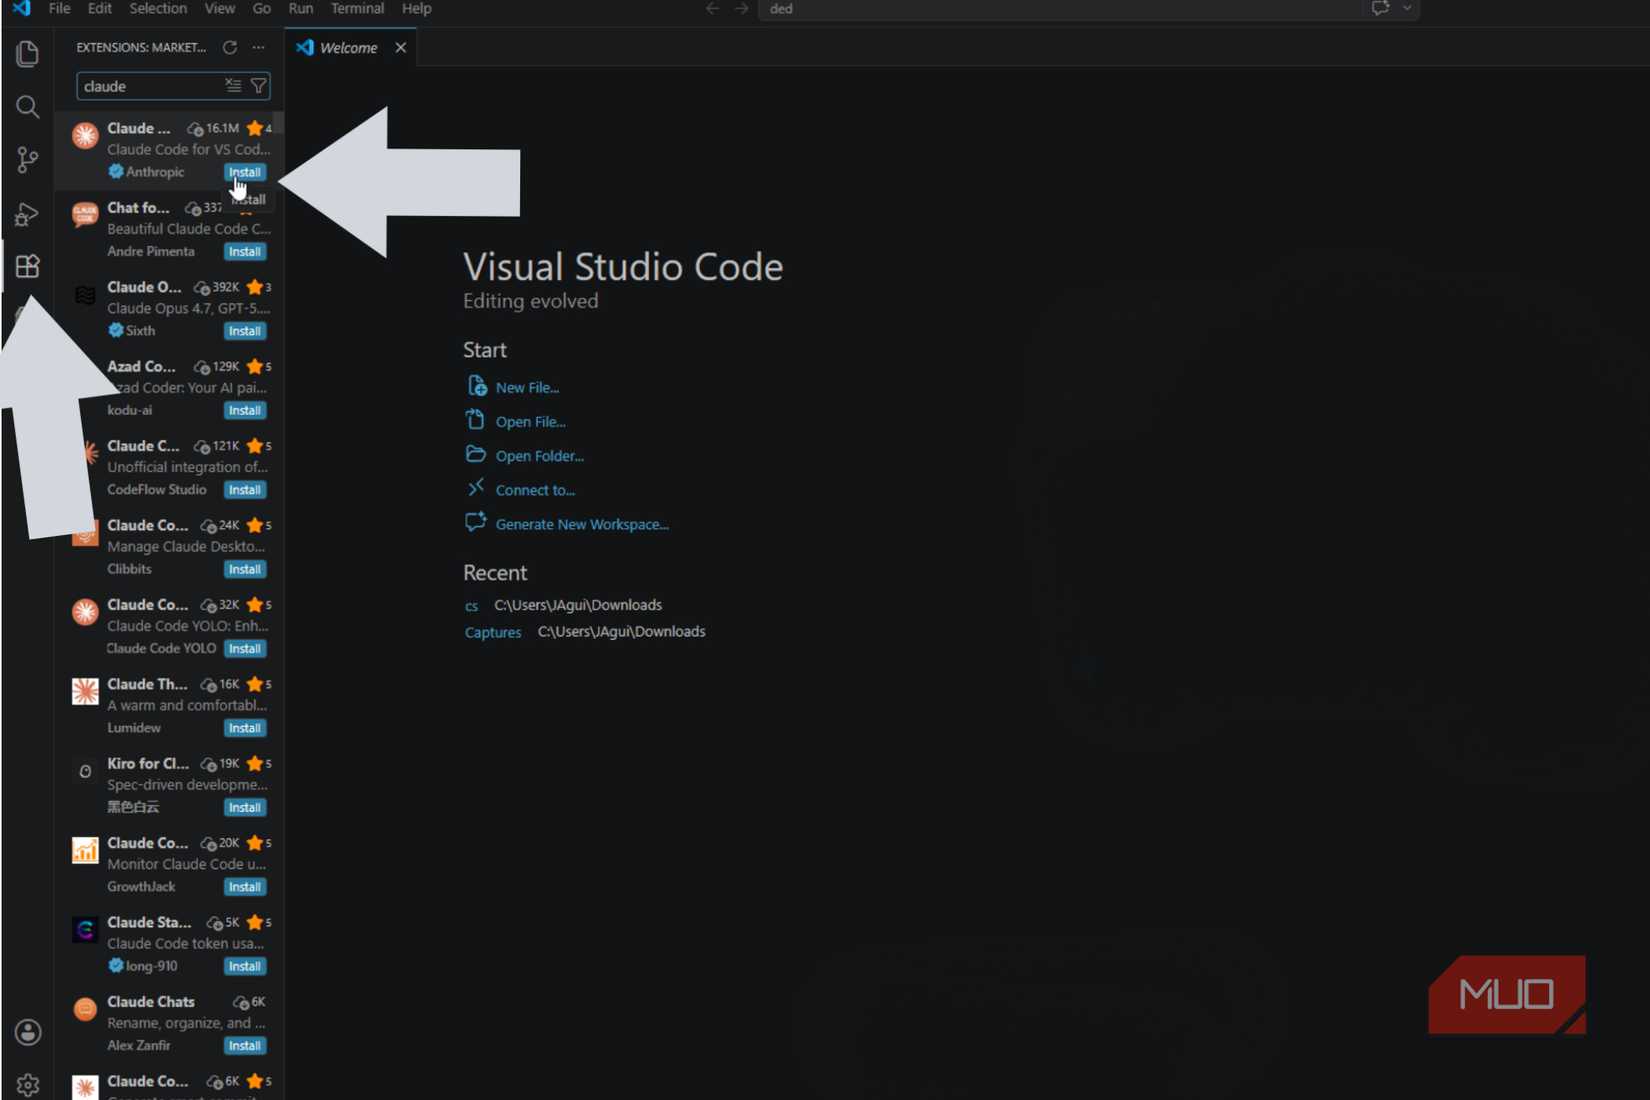Open the Accounts icon in activity bar
This screenshot has width=1650, height=1100.
[28, 1032]
